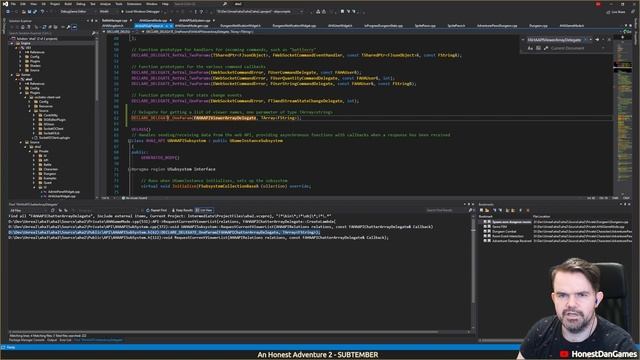
Task: Open the Output tab at the bottom
Action: pyautogui.click(x=52, y=340)
